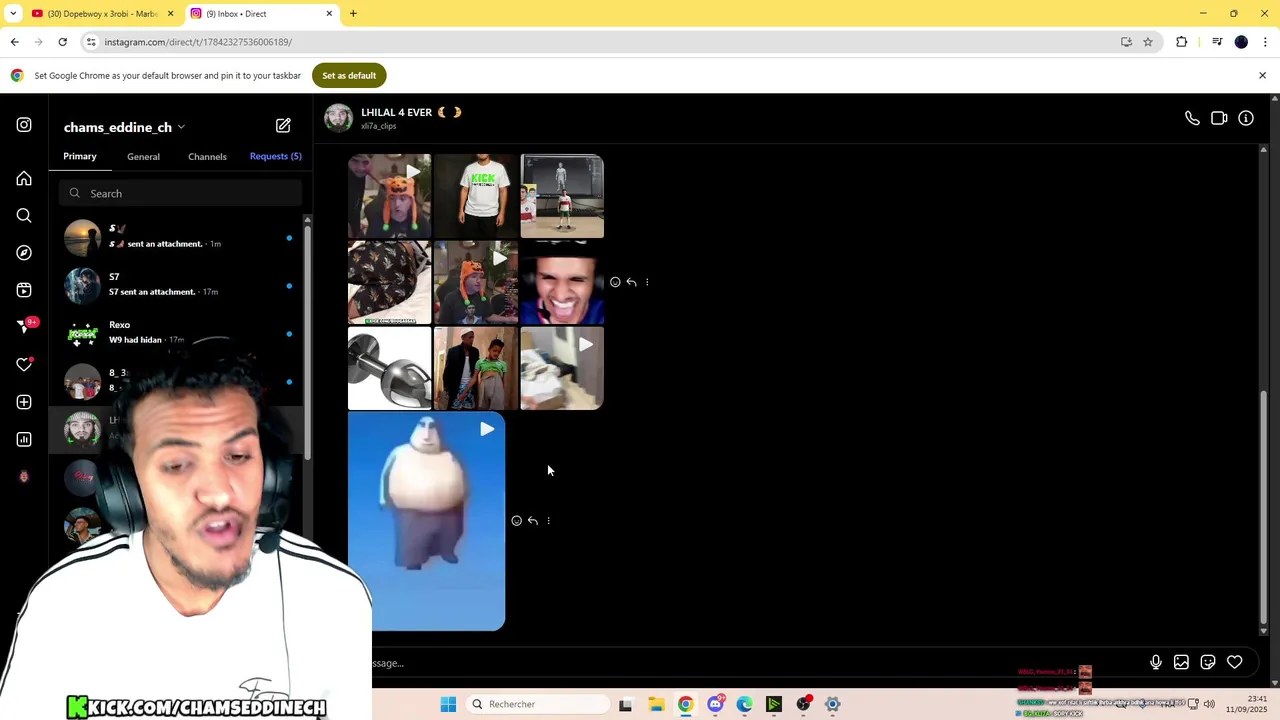Open Chrome three-dot menu

(x=1265, y=42)
